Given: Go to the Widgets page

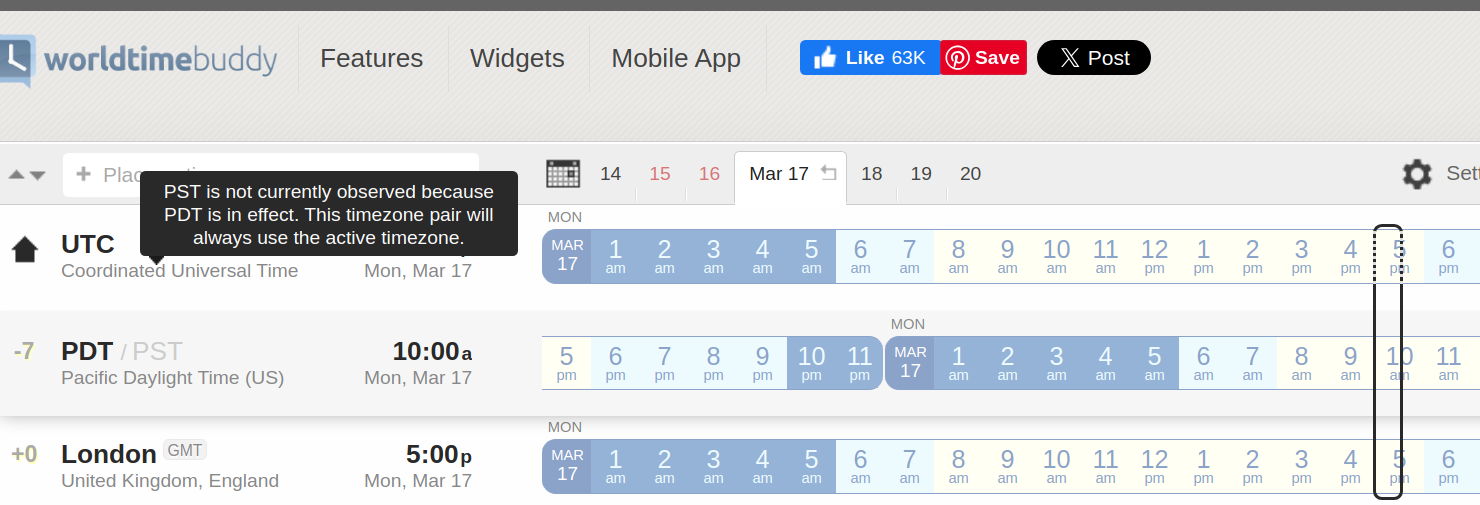Looking at the screenshot, I should 517,59.
